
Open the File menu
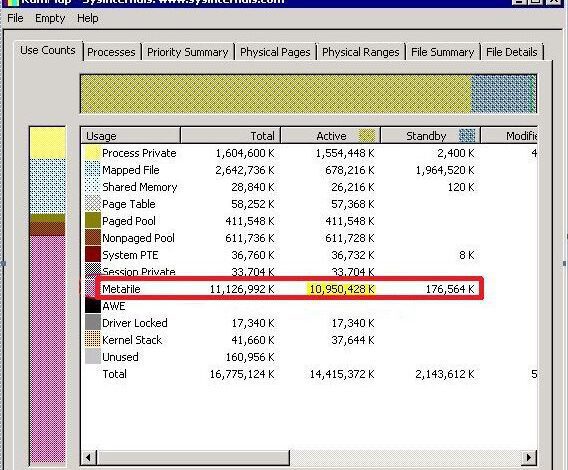point(15,18)
